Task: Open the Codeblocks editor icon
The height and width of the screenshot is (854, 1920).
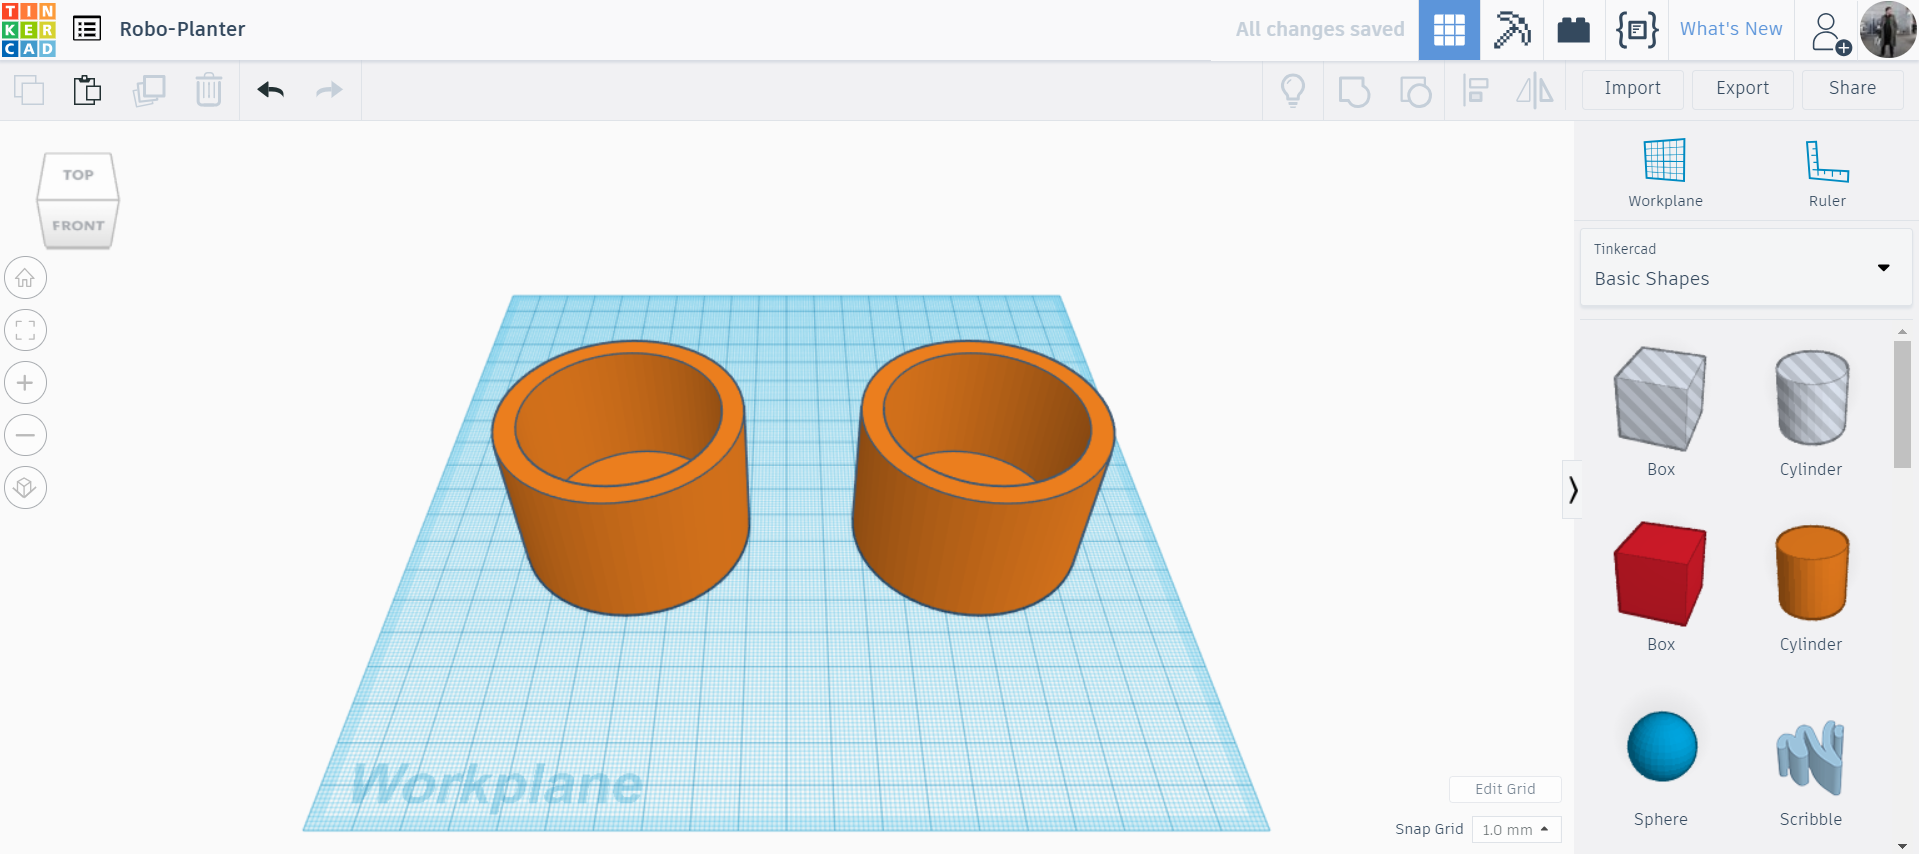Action: click(1637, 30)
